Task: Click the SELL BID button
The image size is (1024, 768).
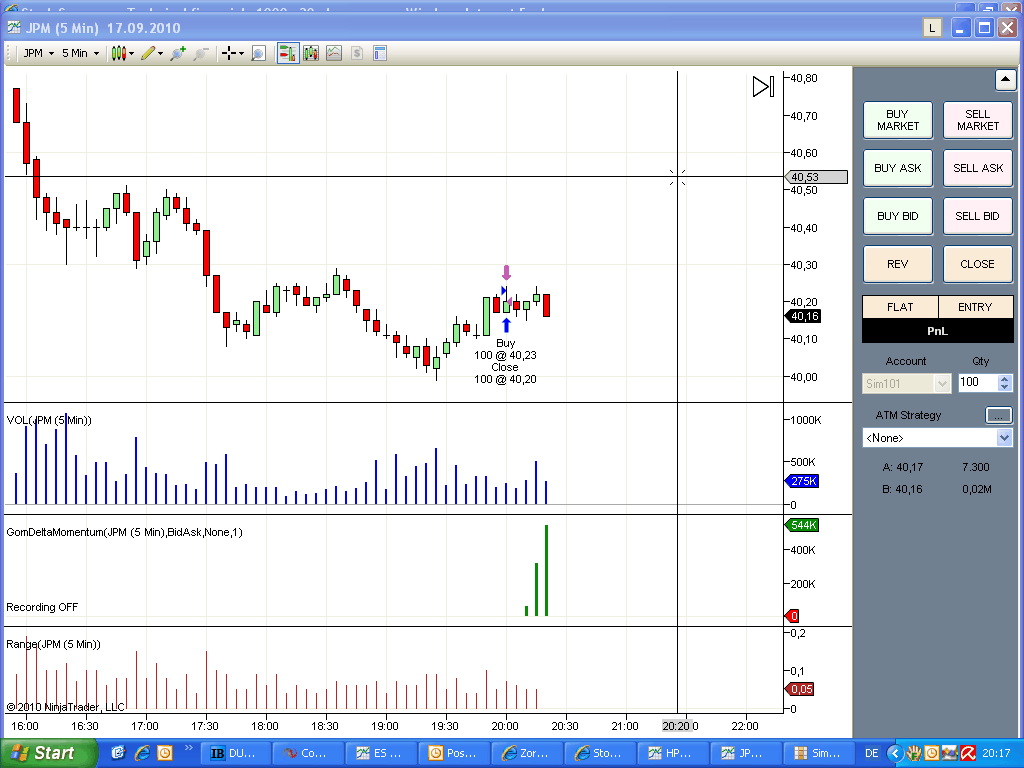Action: coord(978,216)
